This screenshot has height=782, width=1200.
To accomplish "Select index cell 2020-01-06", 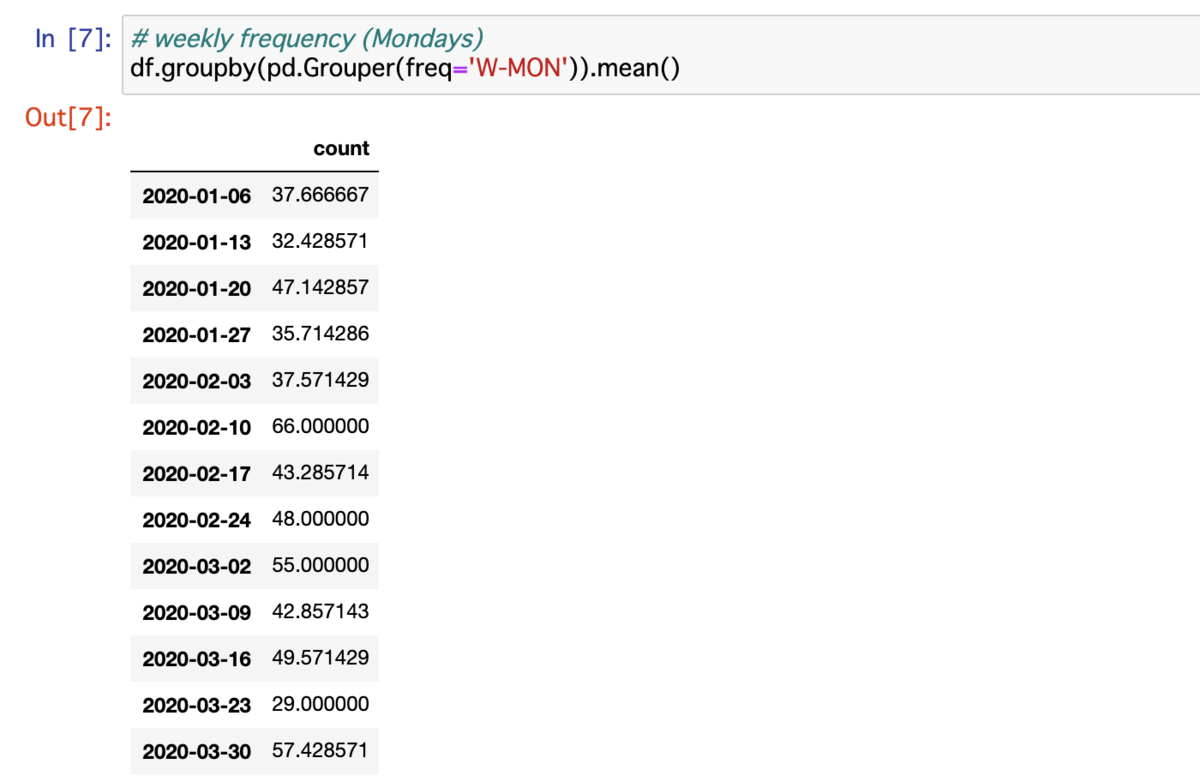I will tap(197, 196).
